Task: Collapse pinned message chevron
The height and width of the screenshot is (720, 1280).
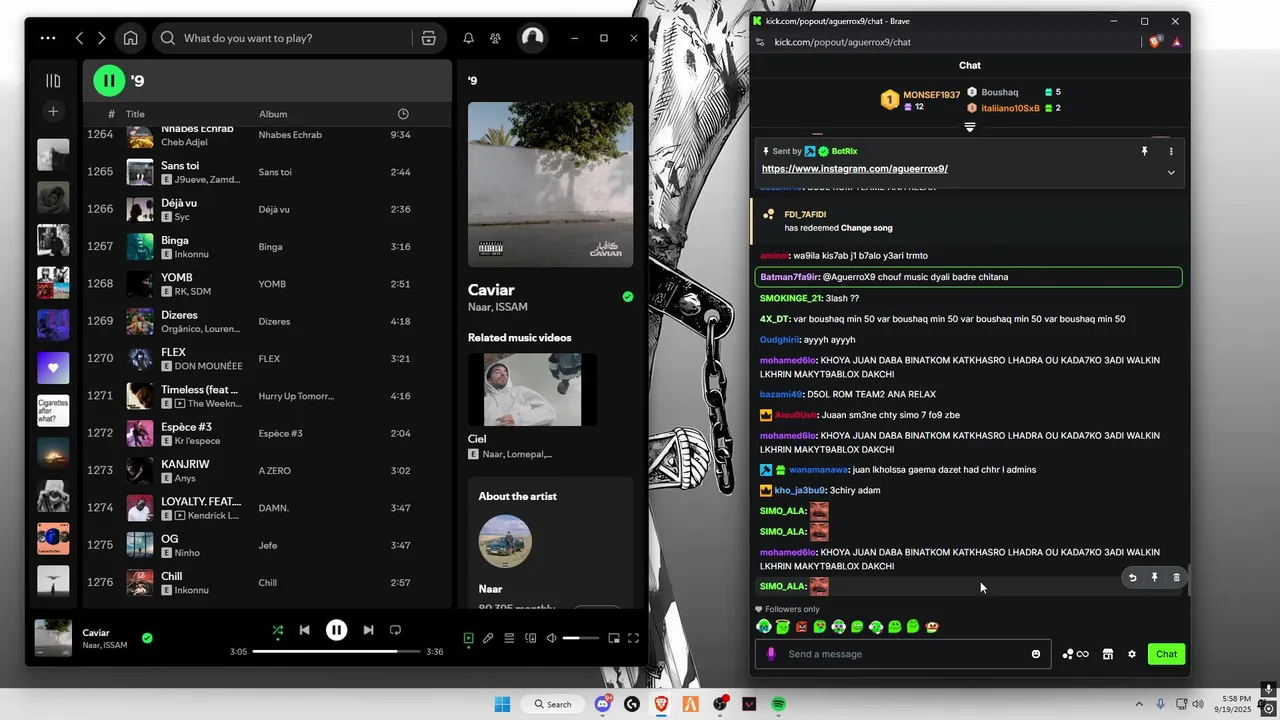Action: [x=1171, y=172]
